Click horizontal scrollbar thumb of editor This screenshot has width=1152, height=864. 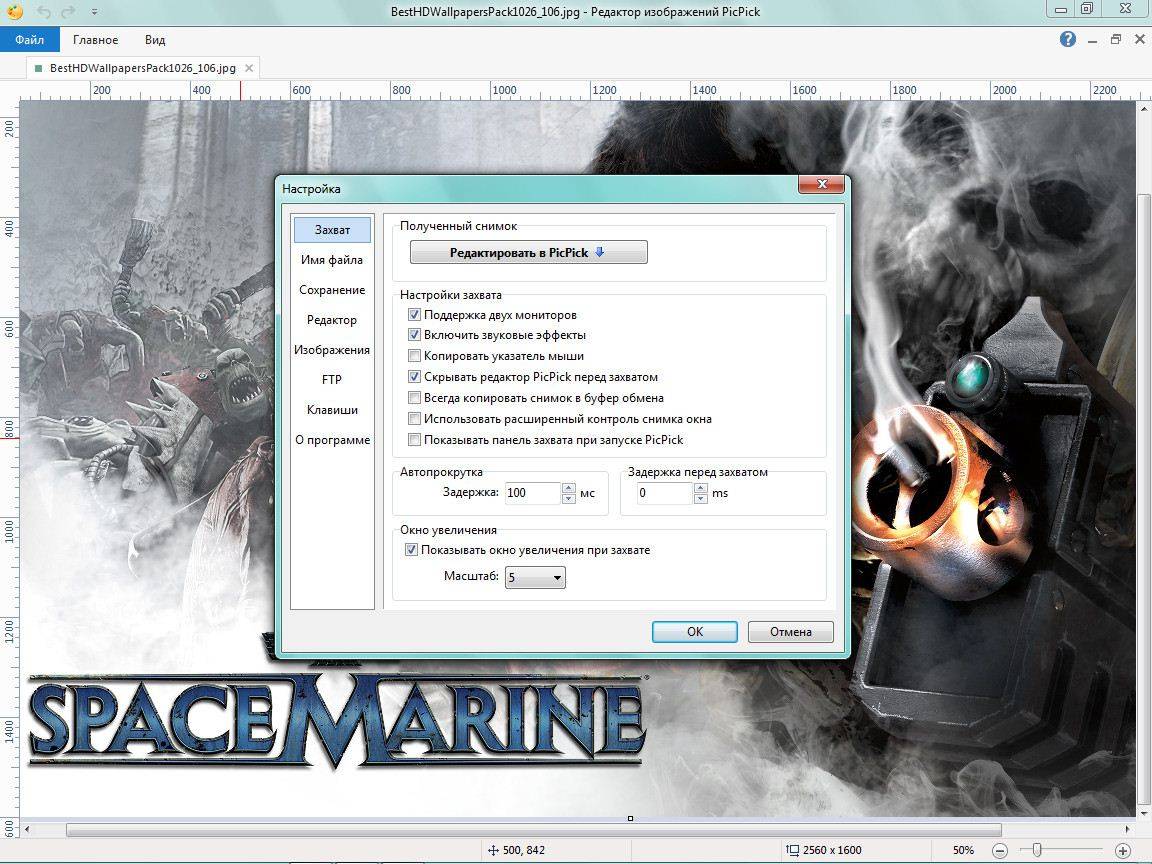click(533, 829)
